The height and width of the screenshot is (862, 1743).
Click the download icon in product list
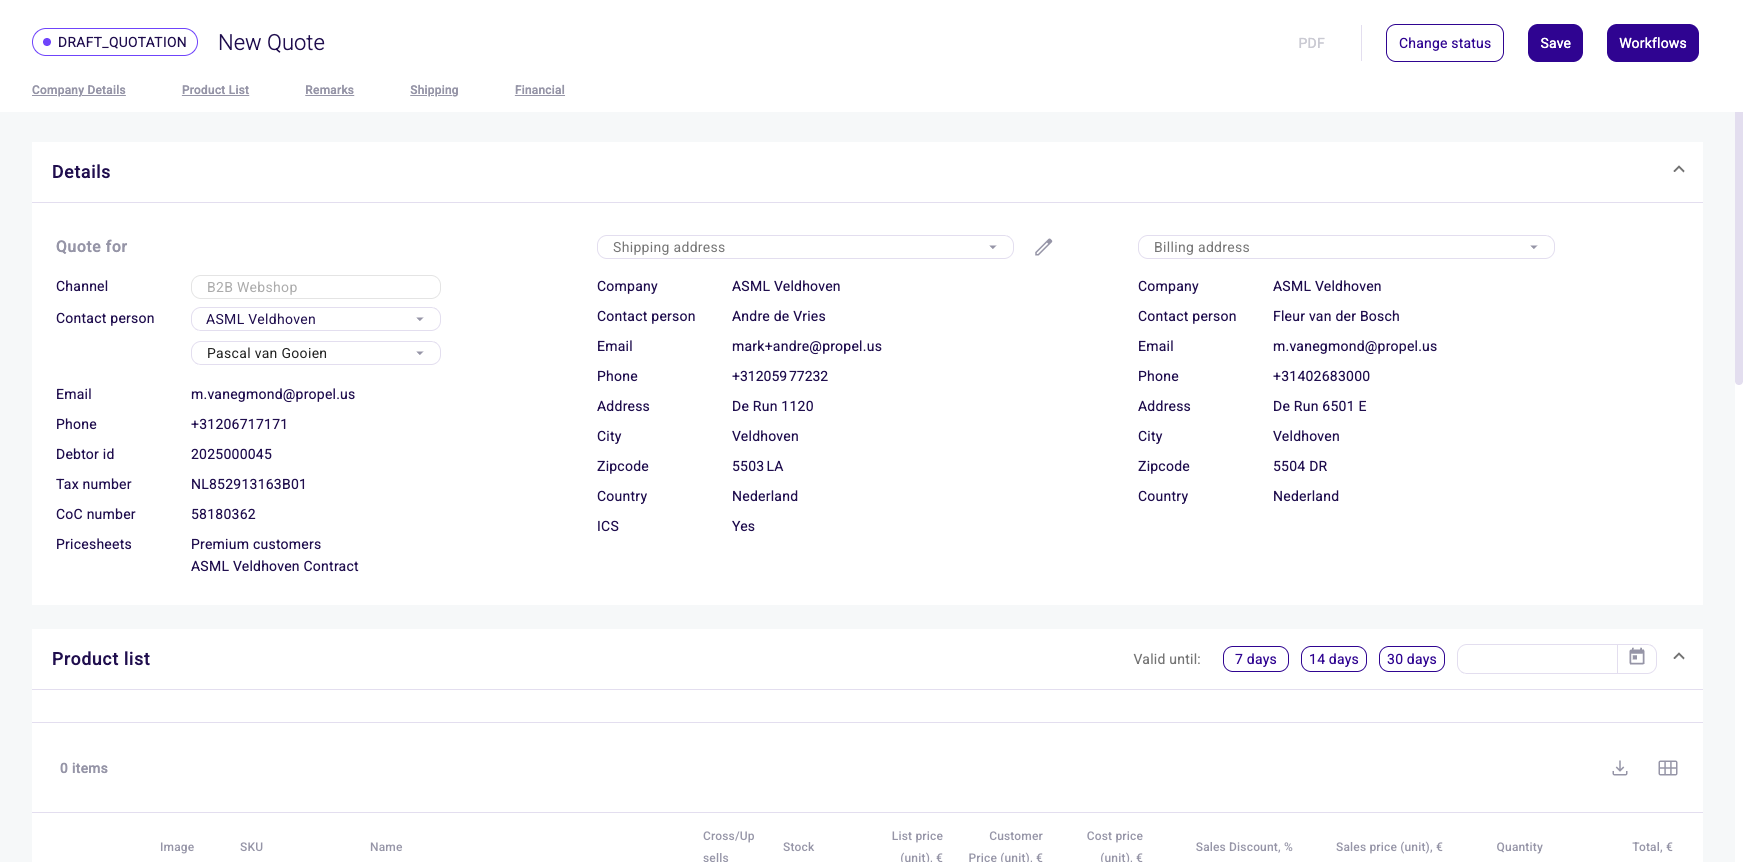pyautogui.click(x=1620, y=768)
